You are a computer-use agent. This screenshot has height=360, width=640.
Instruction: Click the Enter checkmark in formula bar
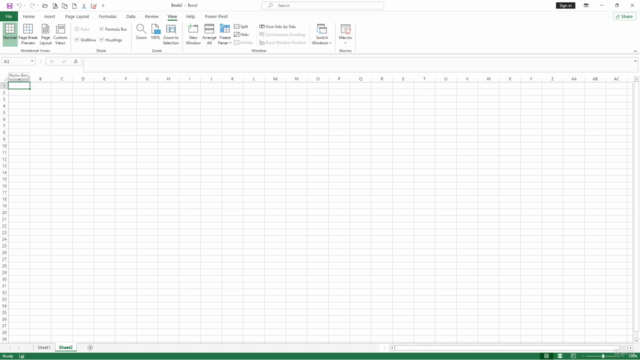pyautogui.click(x=64, y=61)
